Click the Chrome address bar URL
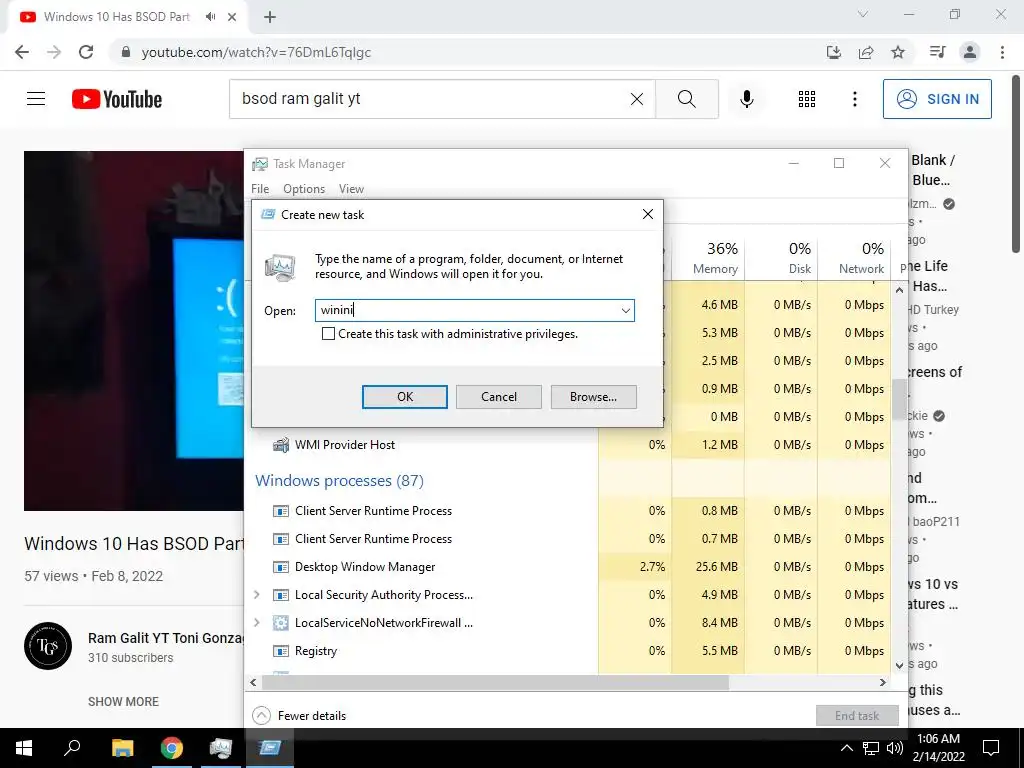 point(256,52)
